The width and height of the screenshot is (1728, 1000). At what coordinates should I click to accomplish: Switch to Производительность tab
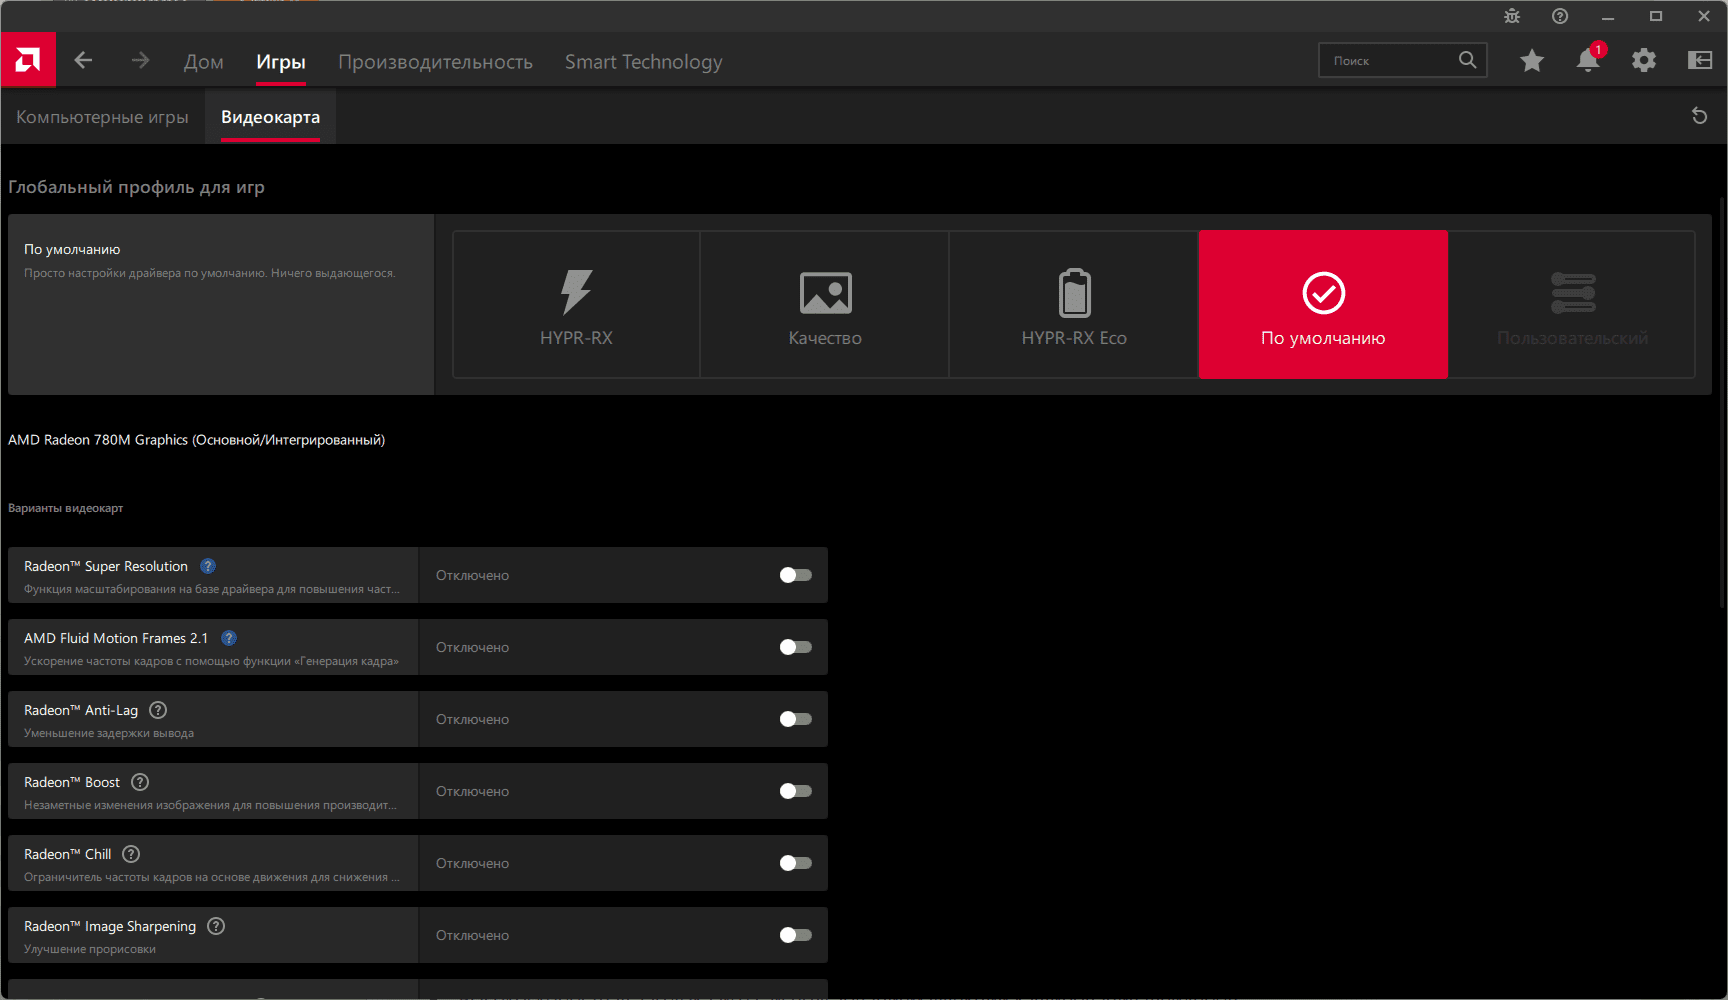tap(435, 62)
